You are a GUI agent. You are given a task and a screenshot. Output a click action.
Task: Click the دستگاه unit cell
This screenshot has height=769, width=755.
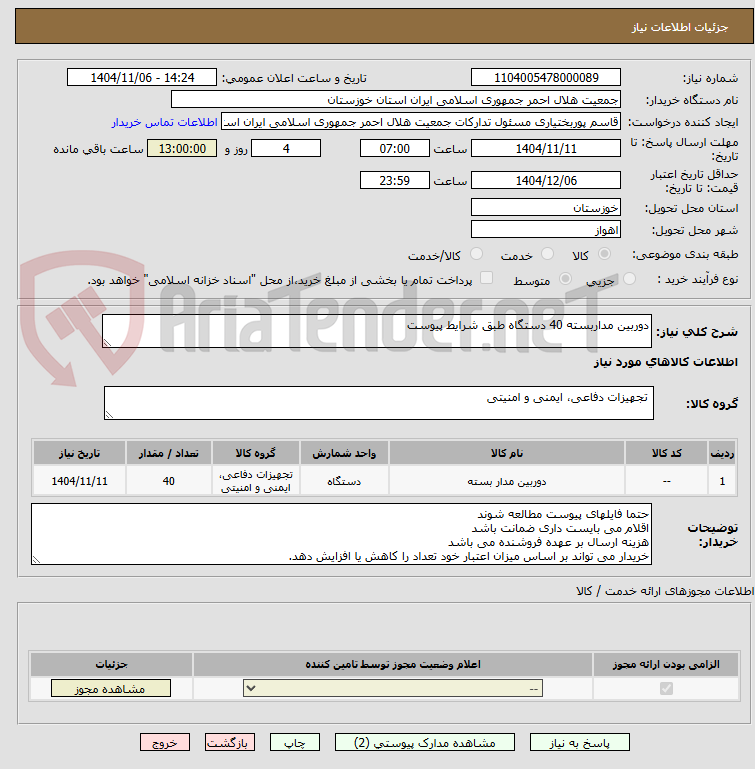(344, 481)
